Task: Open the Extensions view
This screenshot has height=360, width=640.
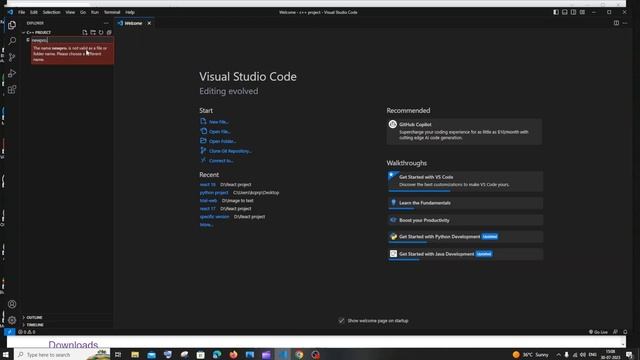Action: [x=12, y=90]
